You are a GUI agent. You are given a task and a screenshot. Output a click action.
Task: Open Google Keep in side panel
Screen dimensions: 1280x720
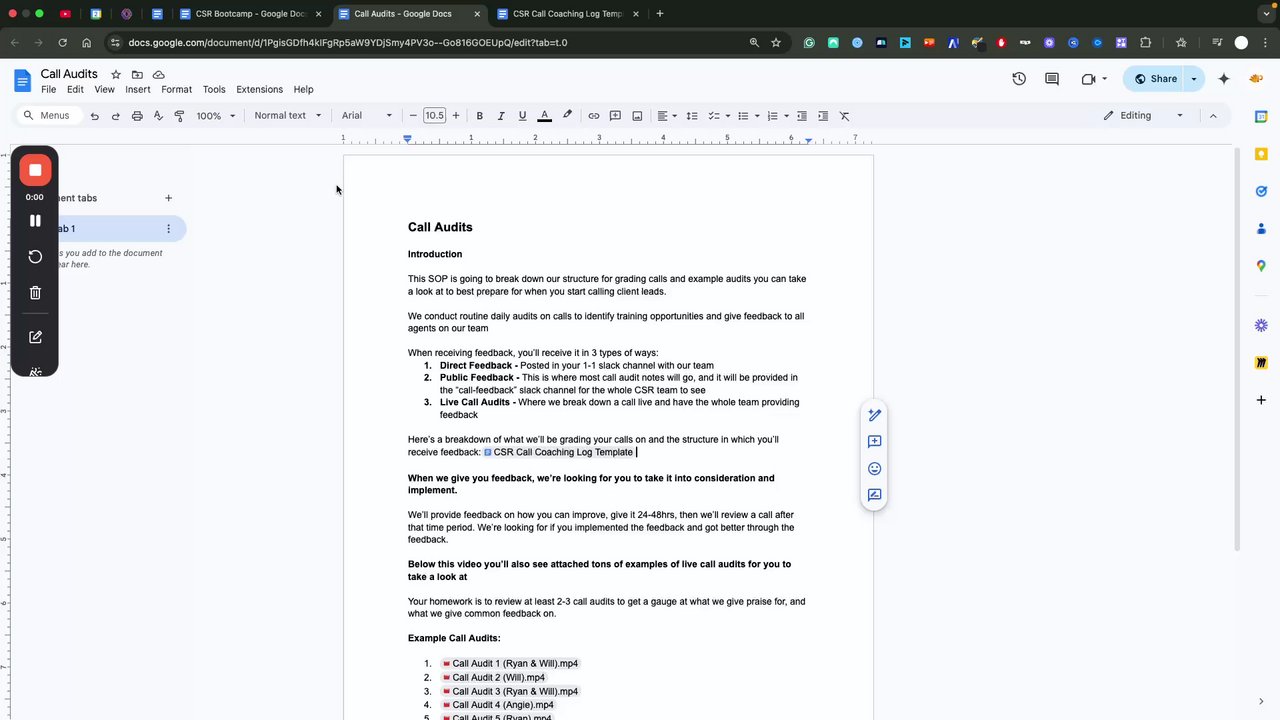click(1261, 154)
